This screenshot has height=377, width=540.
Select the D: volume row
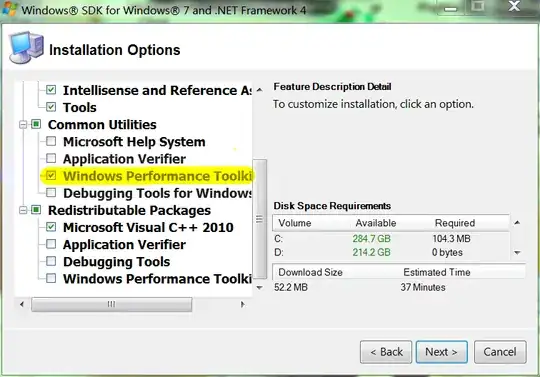pos(391,252)
